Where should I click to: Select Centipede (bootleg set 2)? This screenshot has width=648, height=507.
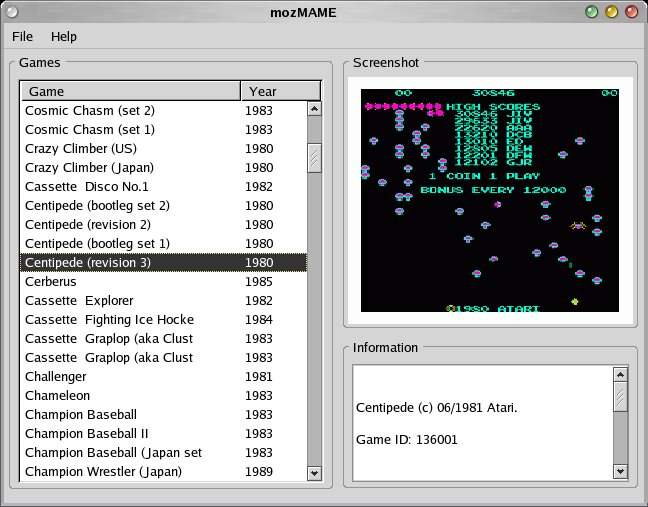tap(164, 206)
